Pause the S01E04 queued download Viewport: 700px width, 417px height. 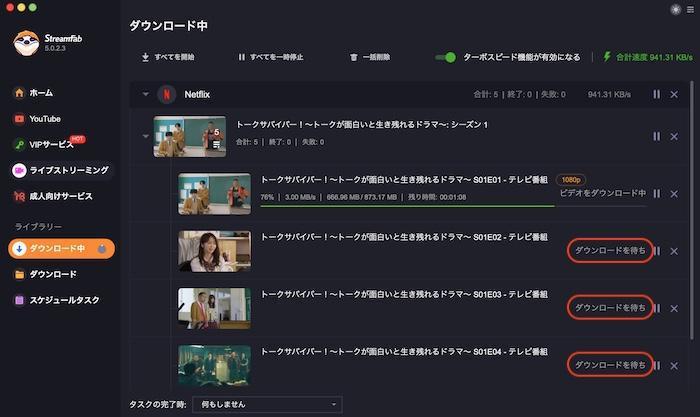click(657, 365)
